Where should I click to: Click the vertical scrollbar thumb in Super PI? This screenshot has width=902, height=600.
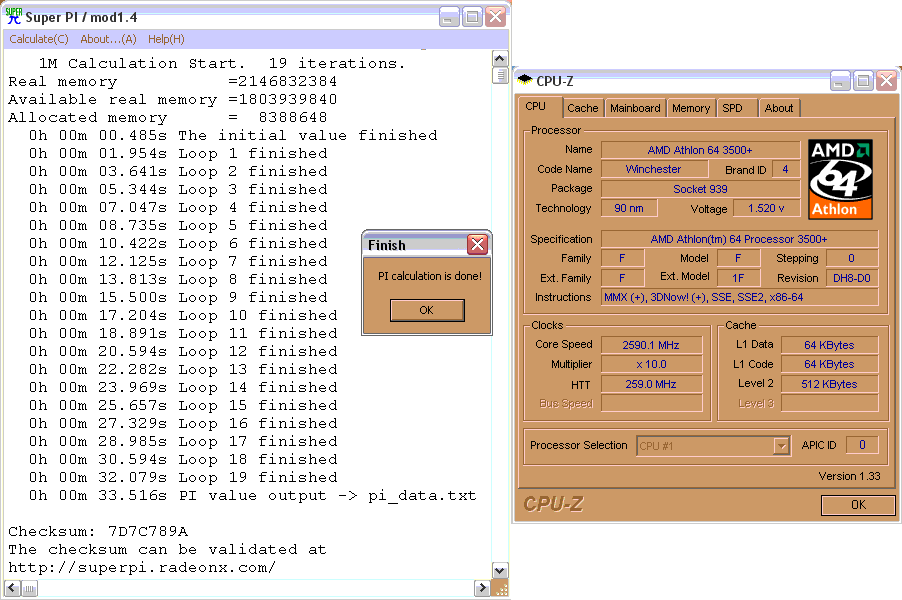500,75
